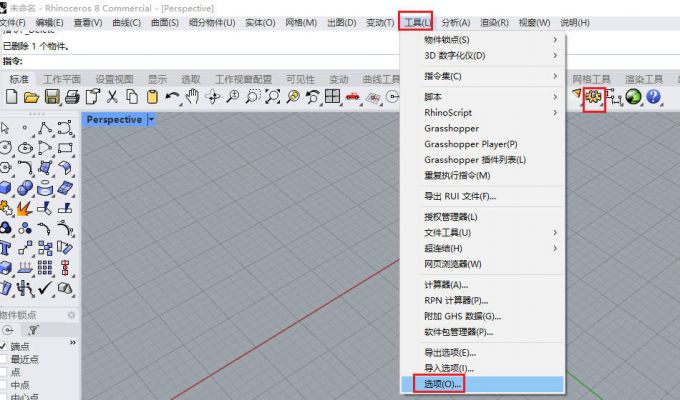Click the Explode icon
Screen dimensions: 680x400
25,208
